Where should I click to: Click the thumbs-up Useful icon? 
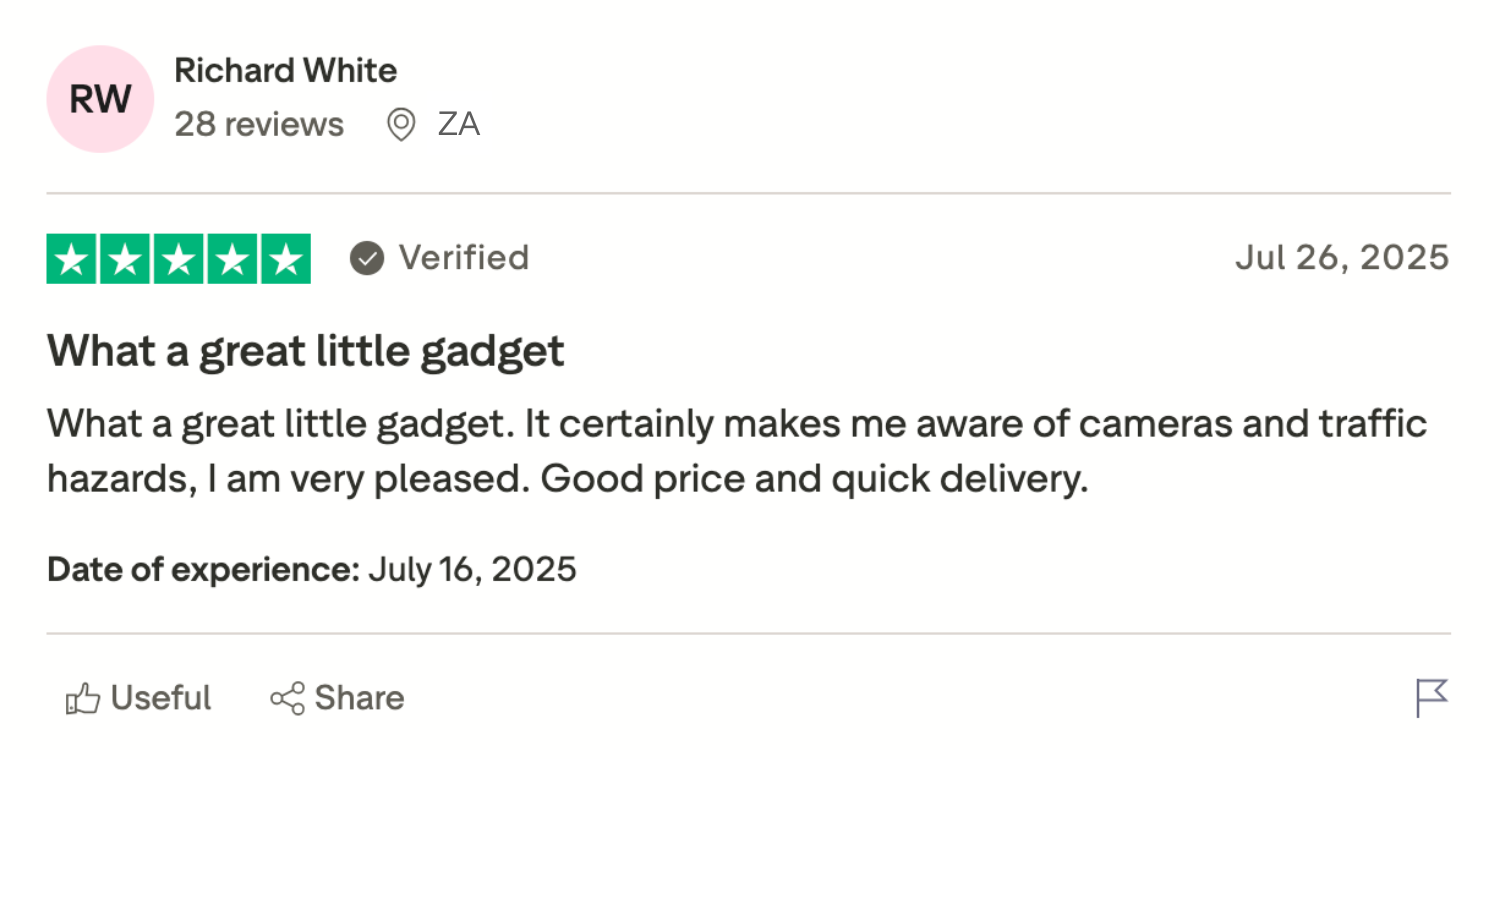click(83, 698)
